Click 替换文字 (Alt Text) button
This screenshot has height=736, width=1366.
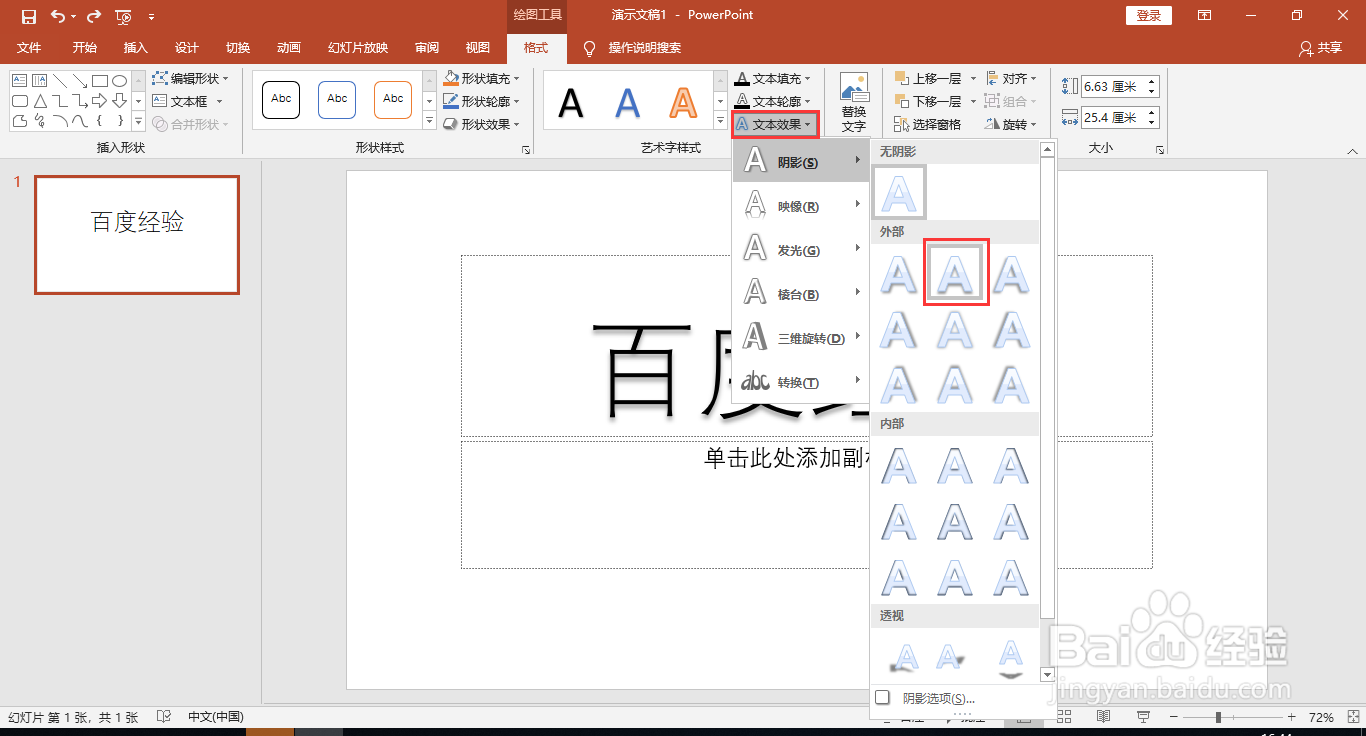click(x=853, y=102)
